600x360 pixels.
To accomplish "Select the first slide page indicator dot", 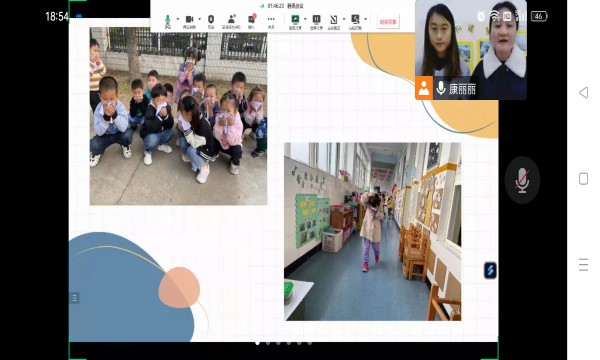I will (x=257, y=343).
